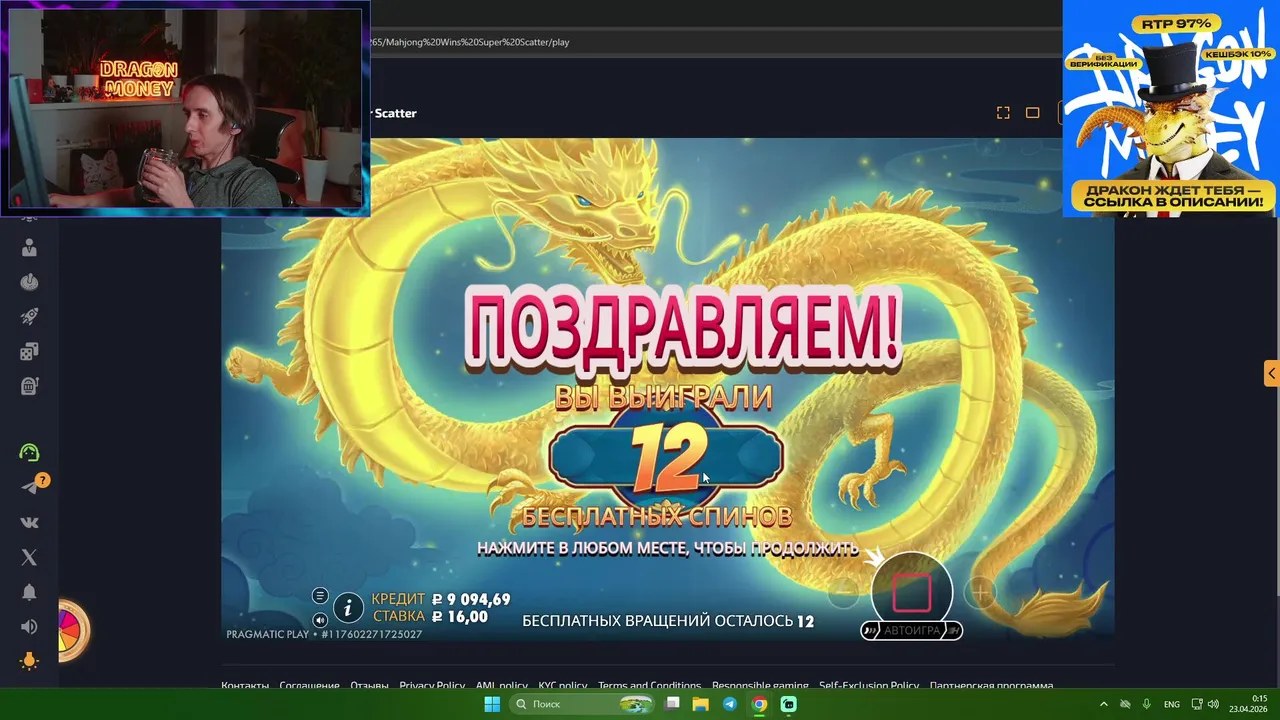The width and height of the screenshot is (1280, 720).
Task: Click the browser address bar URL
Action: click(x=470, y=42)
